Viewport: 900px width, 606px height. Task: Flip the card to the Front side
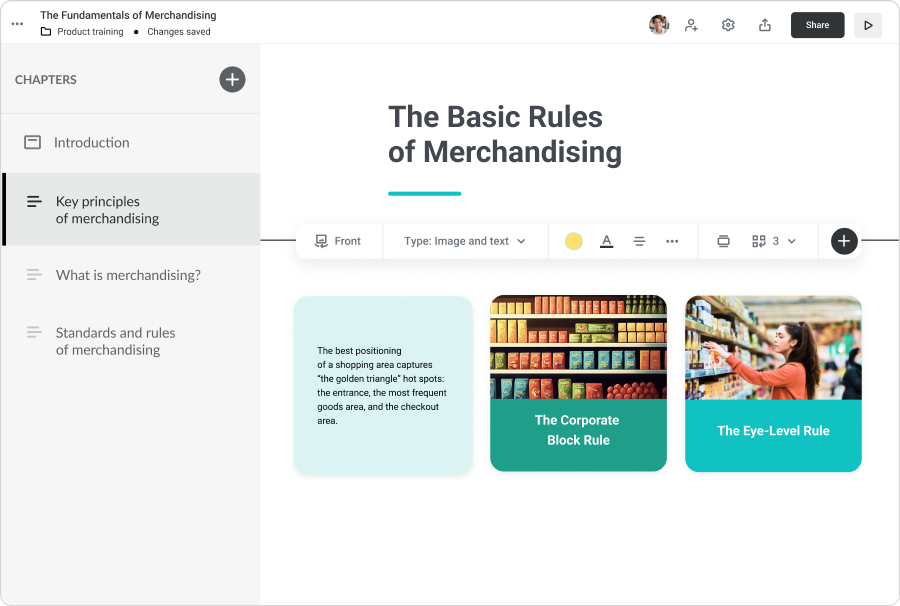pyautogui.click(x=339, y=240)
